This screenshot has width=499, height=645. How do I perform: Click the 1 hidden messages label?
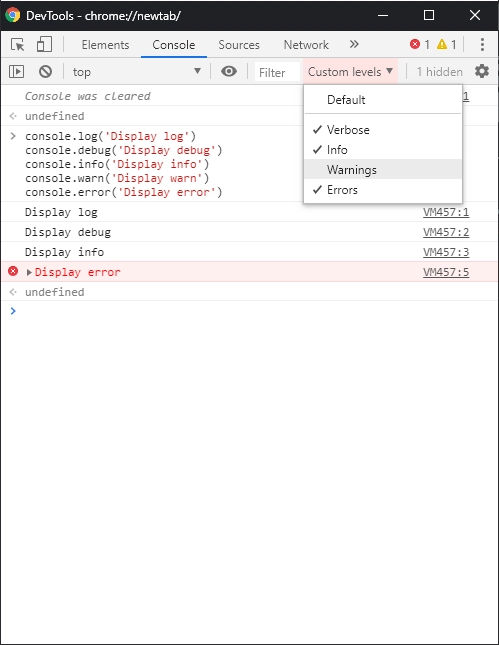point(439,72)
